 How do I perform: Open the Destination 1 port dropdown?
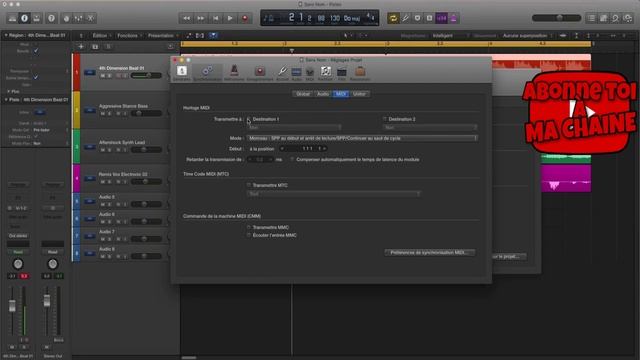[294, 128]
